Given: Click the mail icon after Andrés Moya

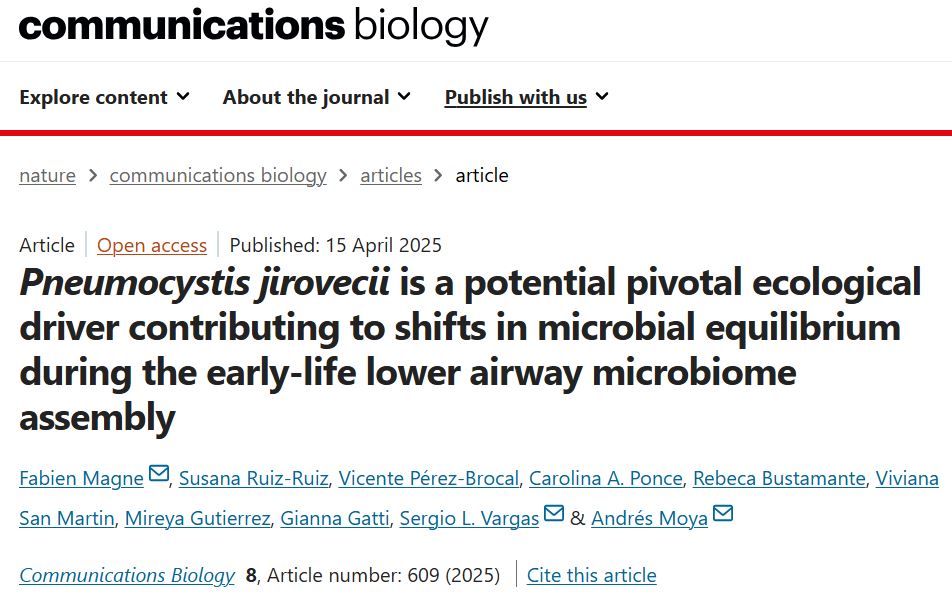Looking at the screenshot, I should [723, 514].
